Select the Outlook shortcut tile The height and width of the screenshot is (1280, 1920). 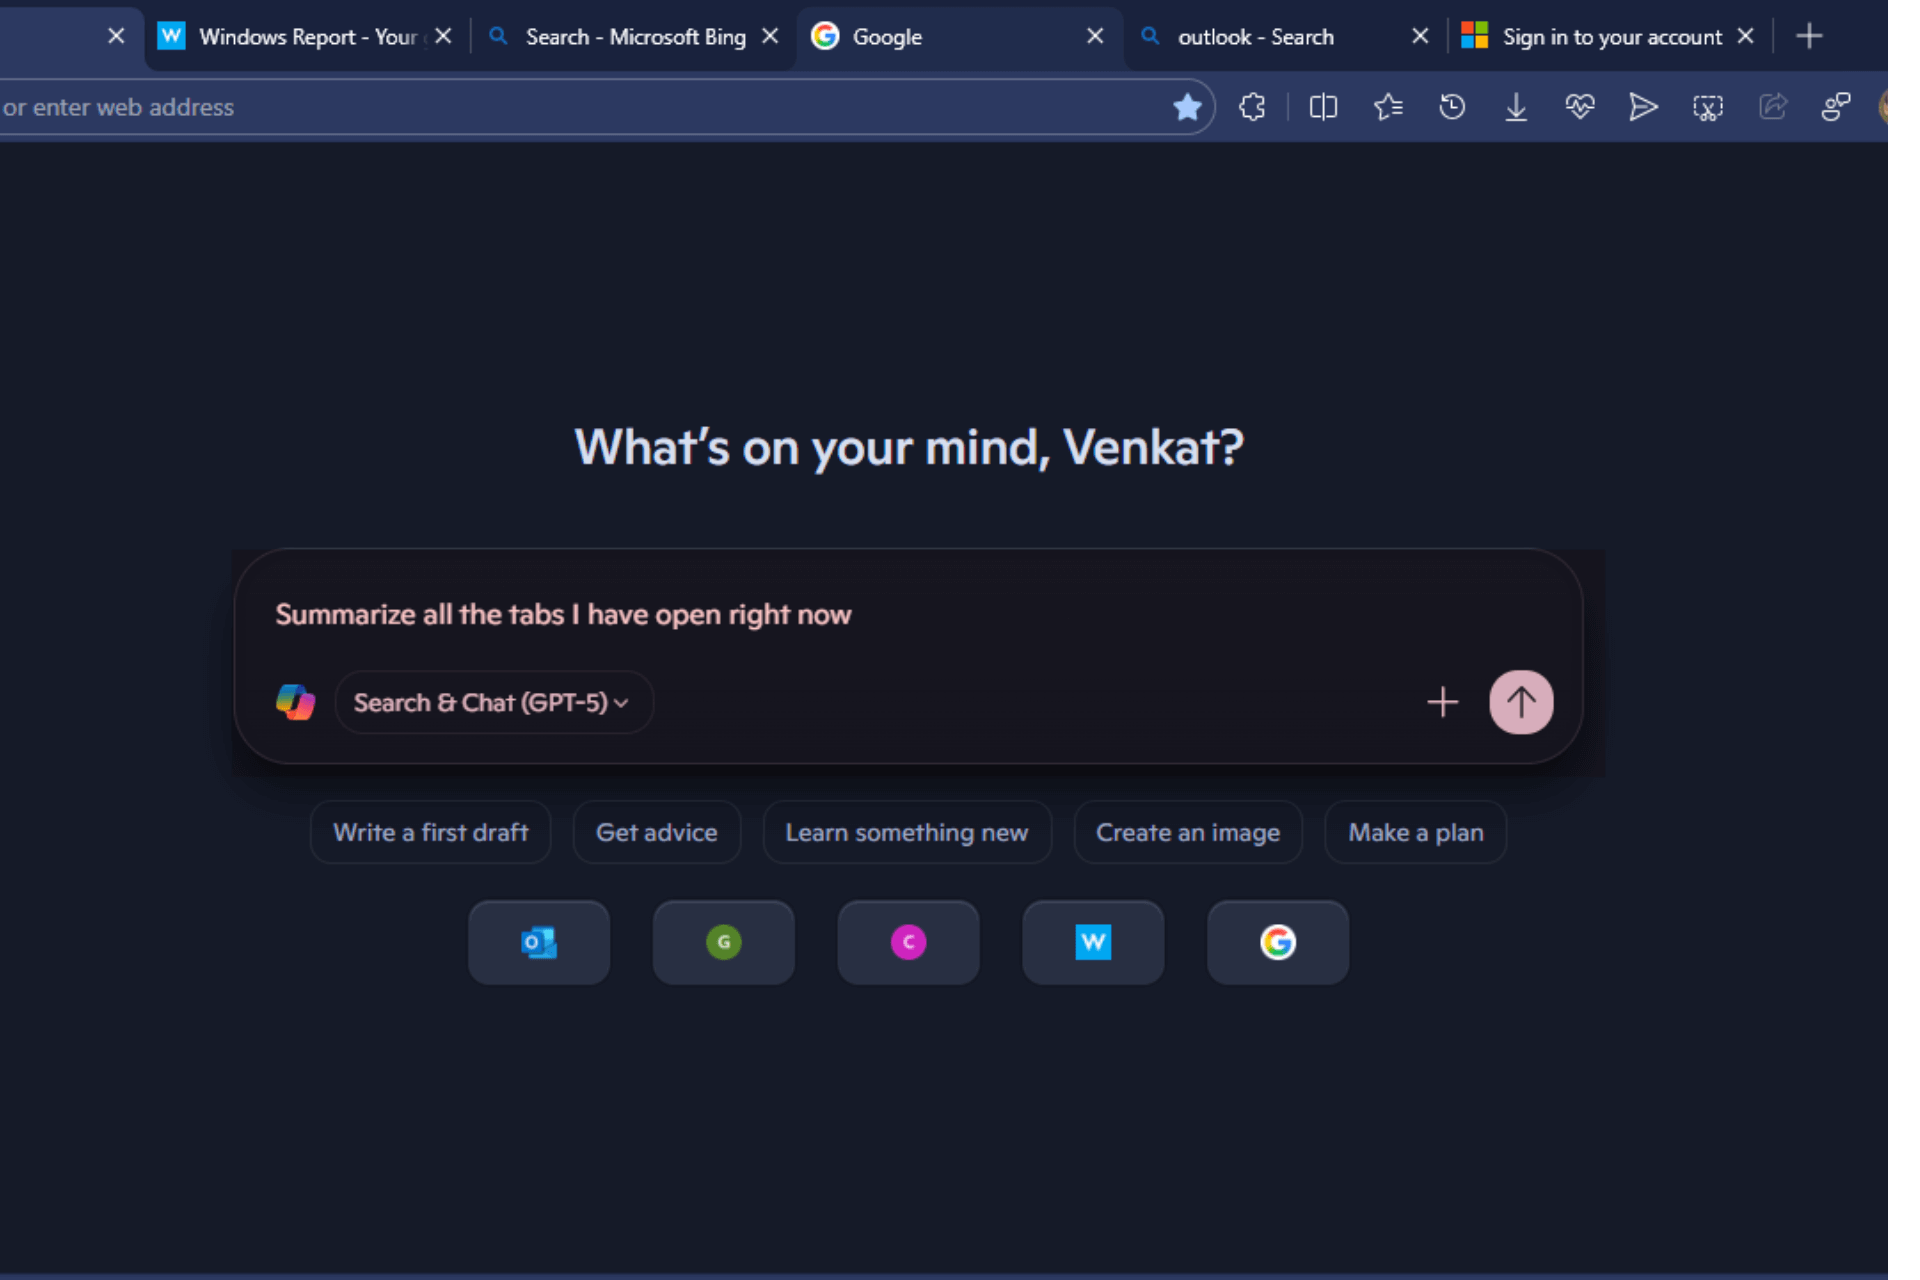(x=538, y=941)
